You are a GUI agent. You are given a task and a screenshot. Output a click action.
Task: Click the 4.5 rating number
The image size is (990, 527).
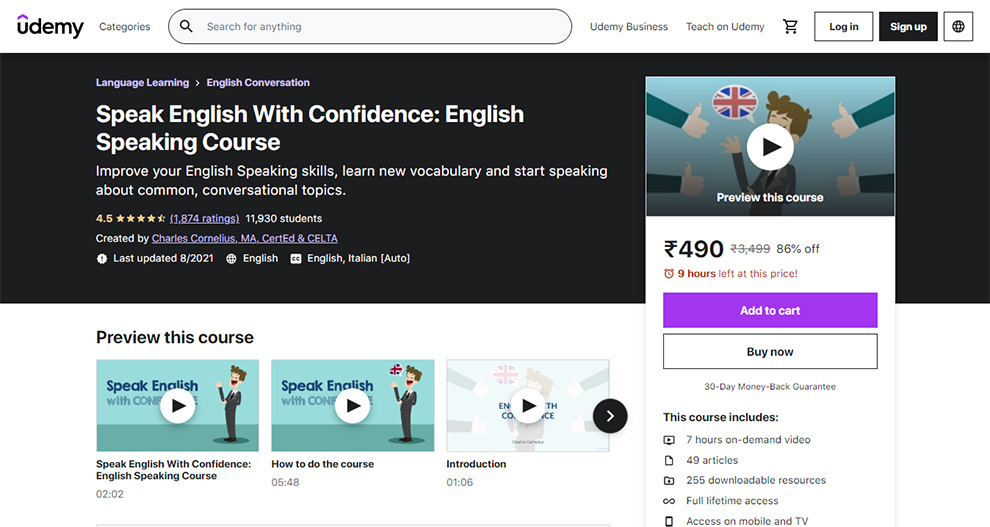coord(104,218)
